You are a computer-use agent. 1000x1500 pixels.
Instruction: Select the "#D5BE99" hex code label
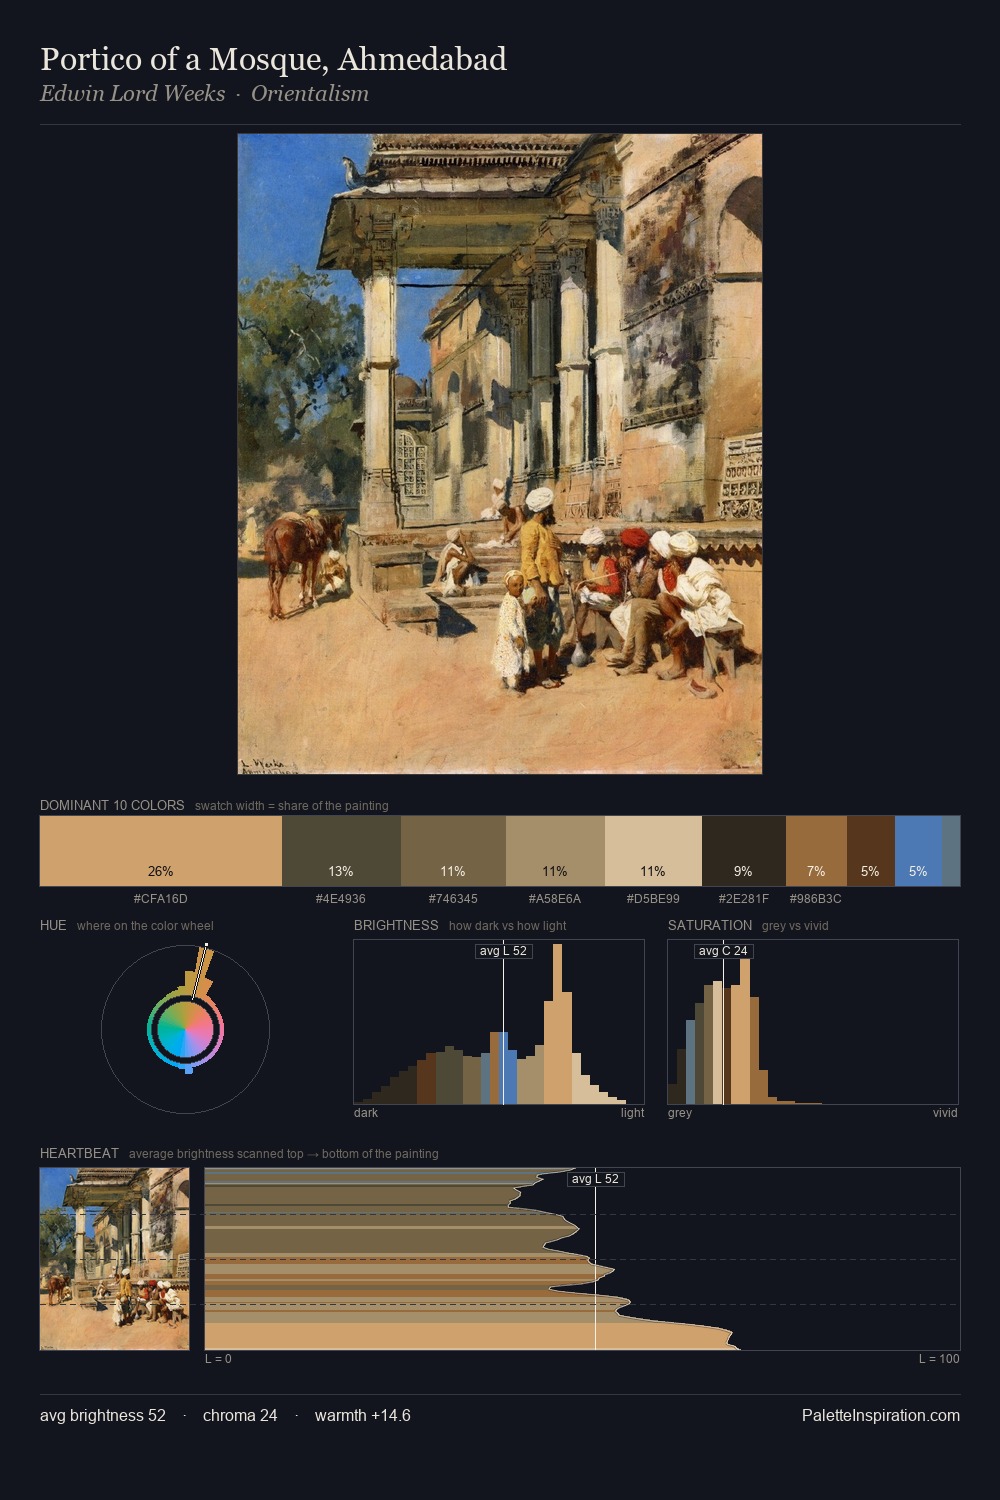653,899
